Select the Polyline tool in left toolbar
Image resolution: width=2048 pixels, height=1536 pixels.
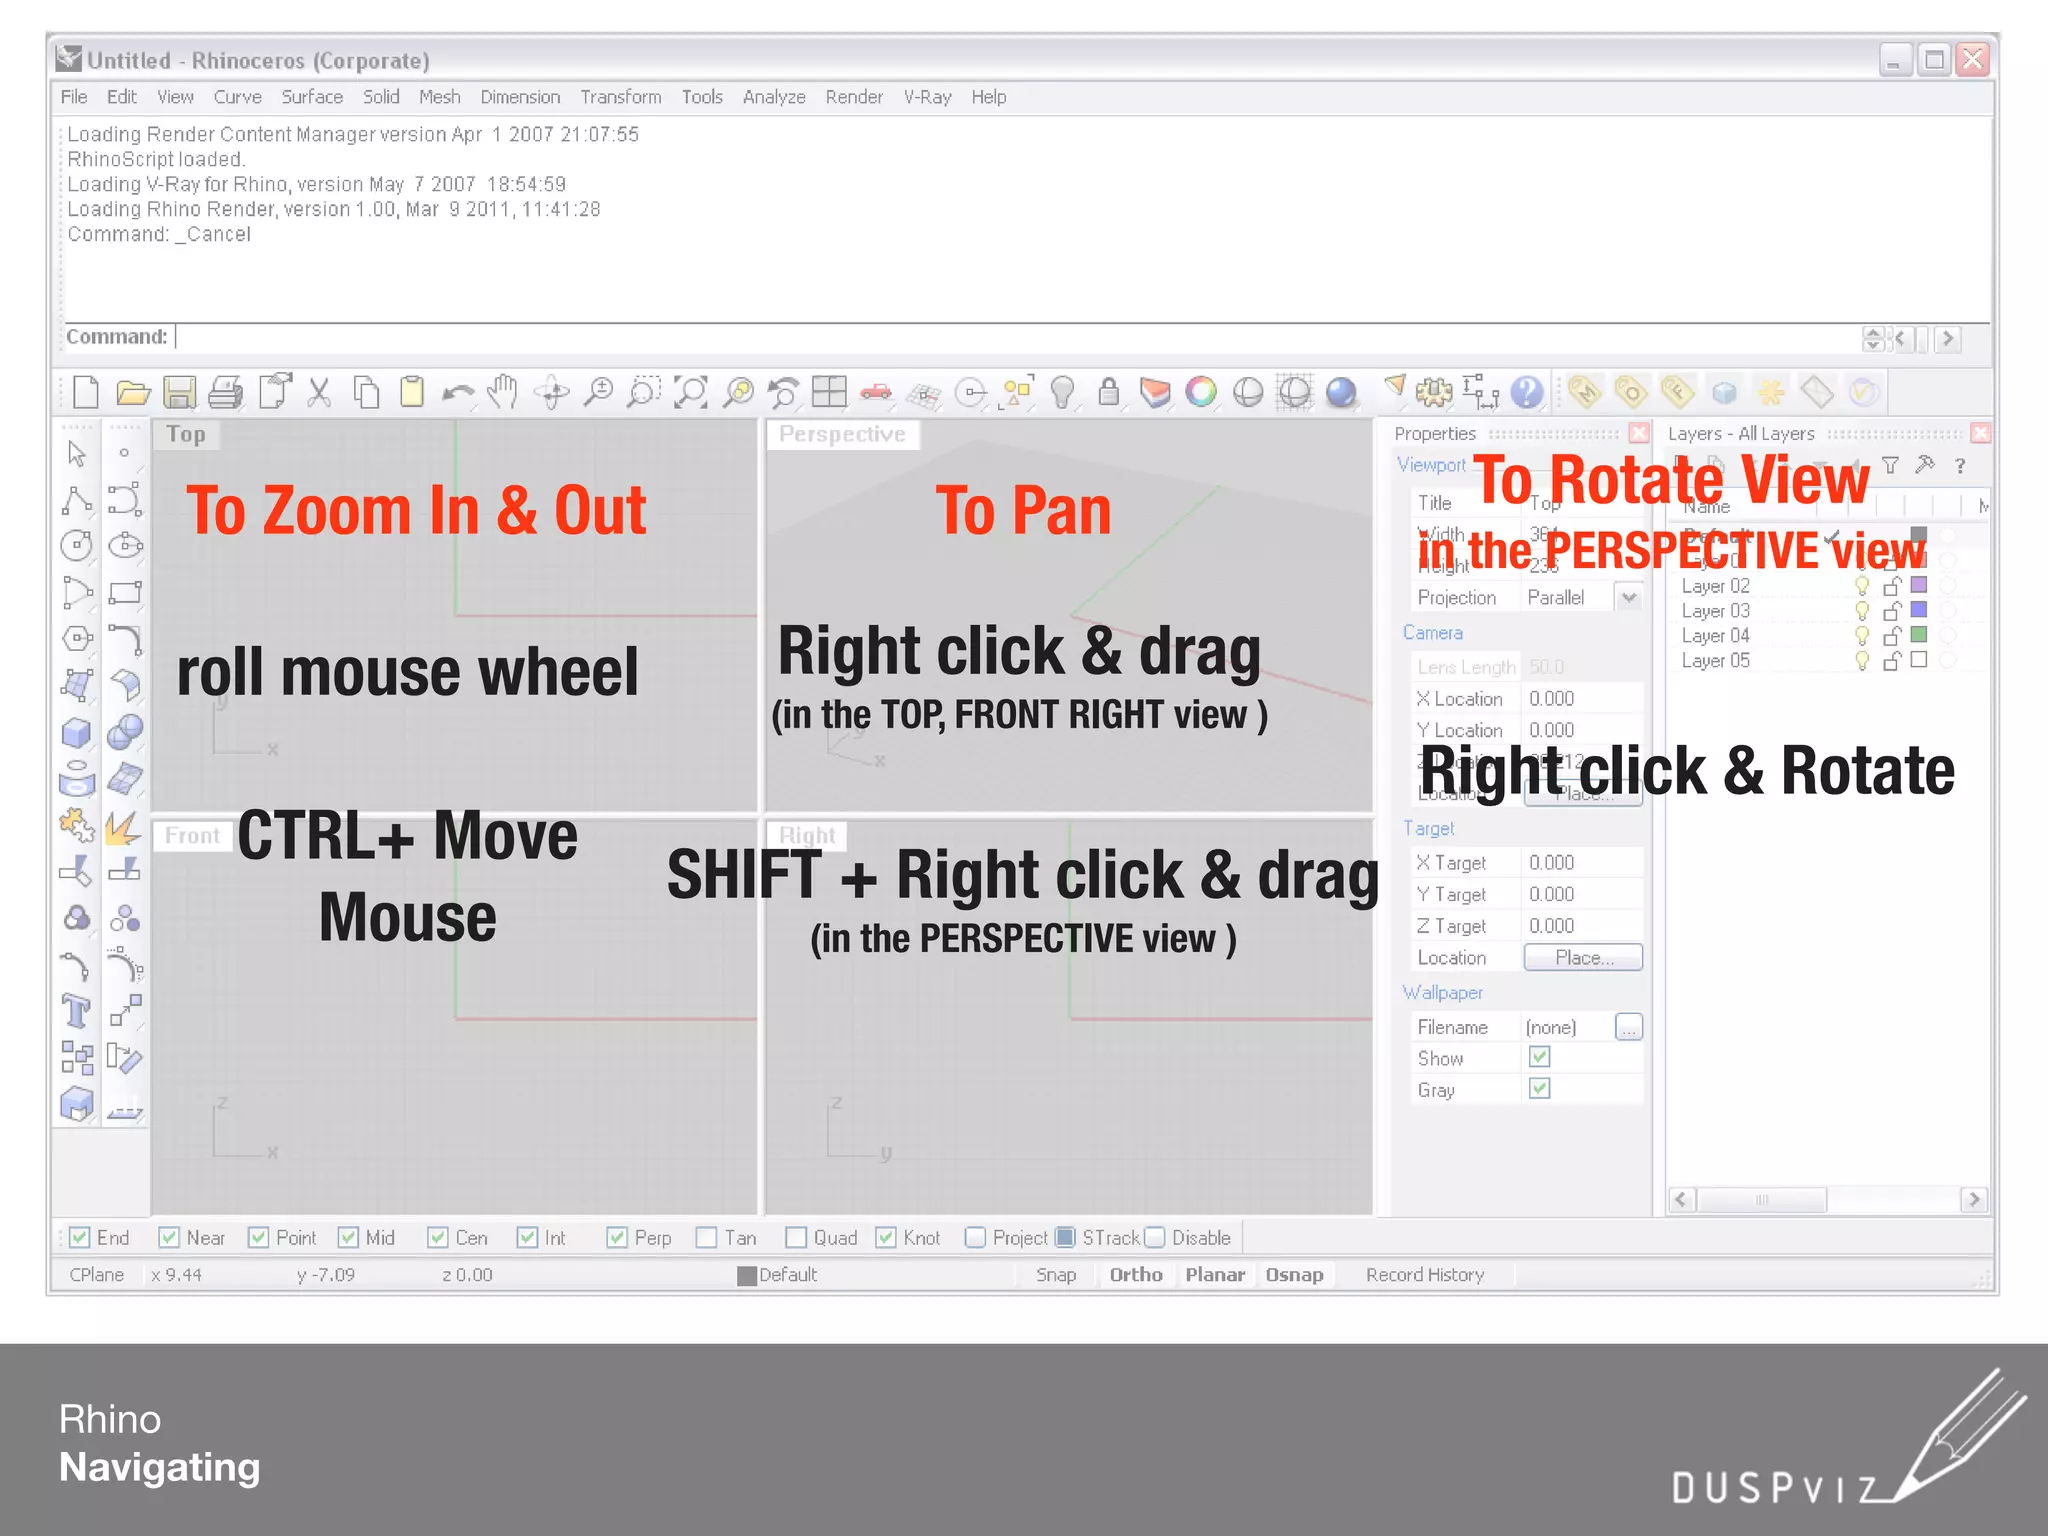pyautogui.click(x=77, y=499)
